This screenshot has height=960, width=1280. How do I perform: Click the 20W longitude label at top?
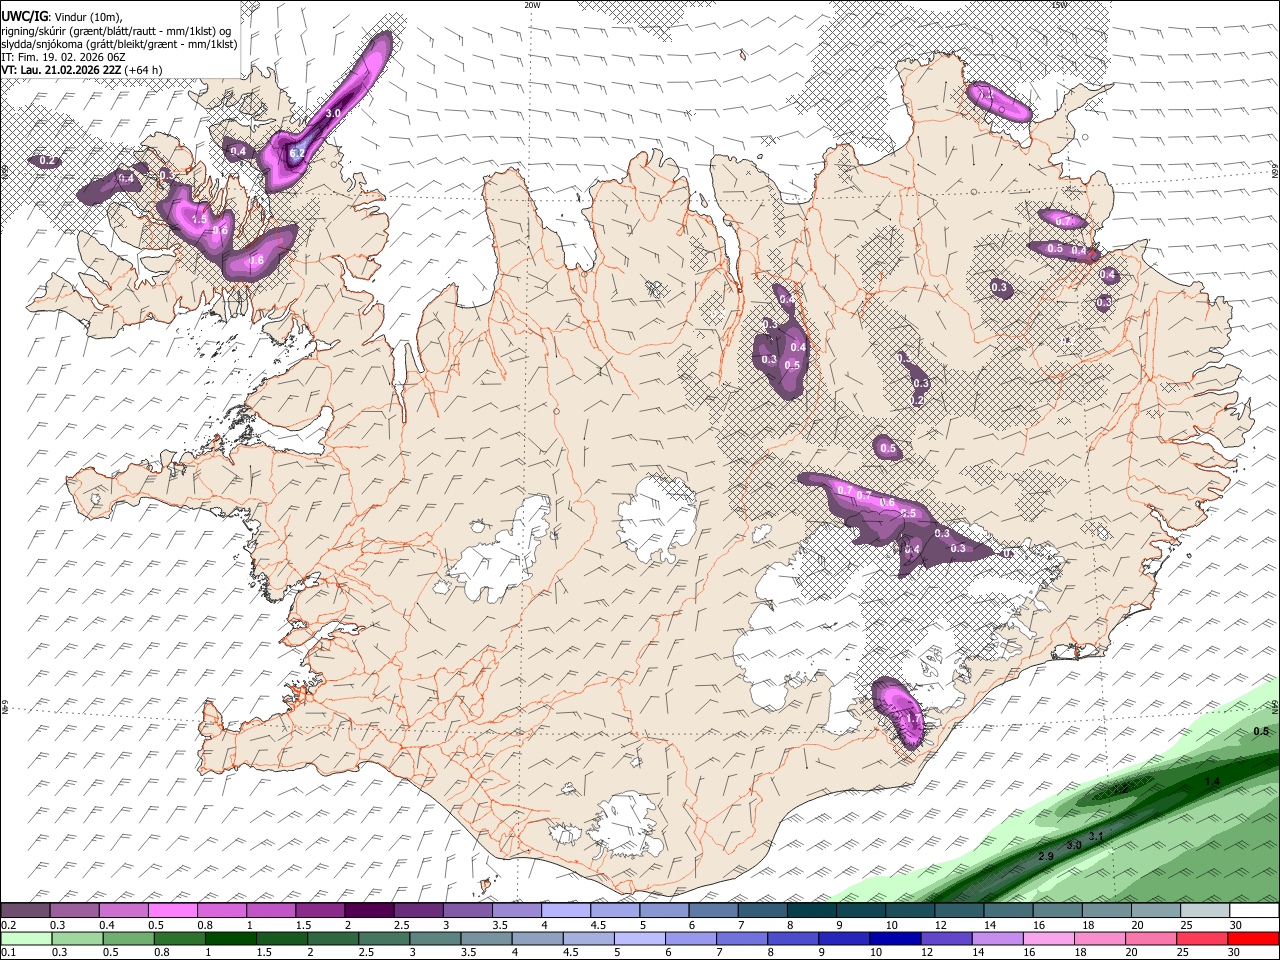pos(532,5)
